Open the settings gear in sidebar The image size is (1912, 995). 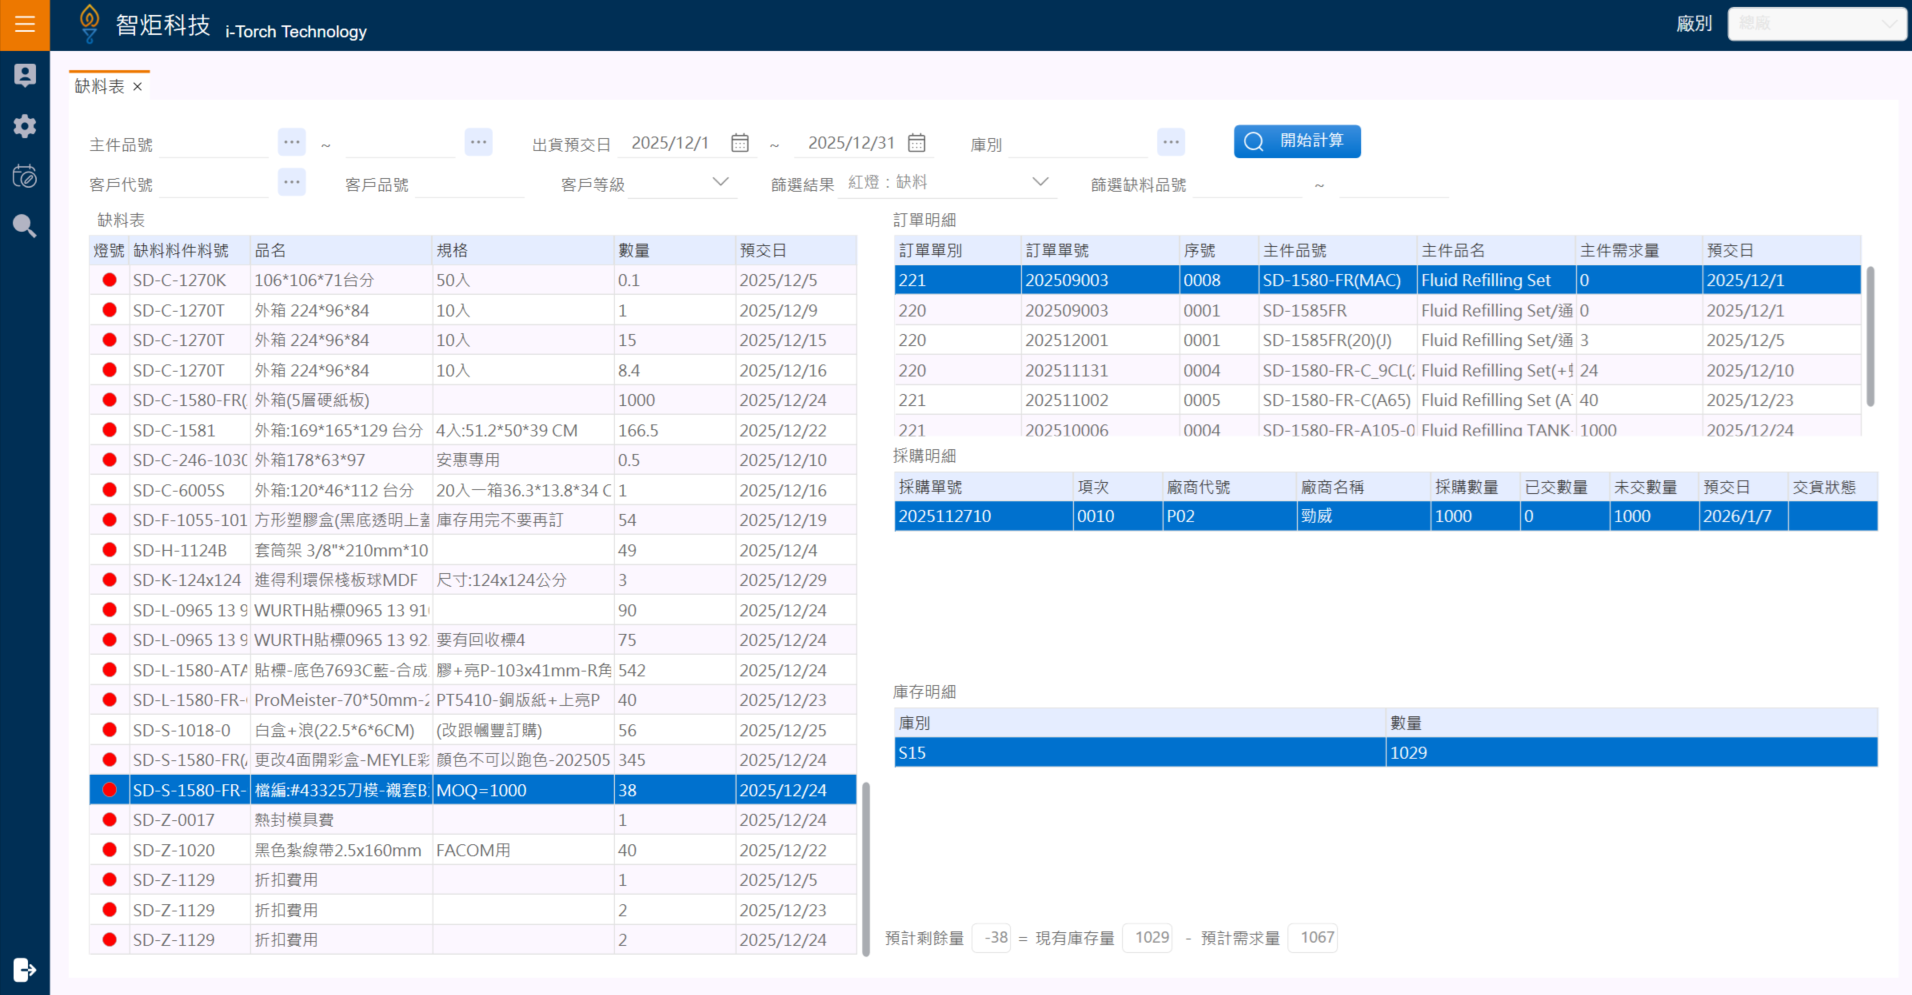[25, 126]
